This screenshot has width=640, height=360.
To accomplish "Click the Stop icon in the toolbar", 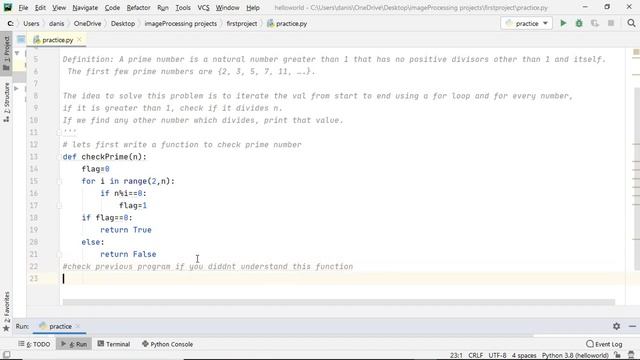I will [611, 23].
